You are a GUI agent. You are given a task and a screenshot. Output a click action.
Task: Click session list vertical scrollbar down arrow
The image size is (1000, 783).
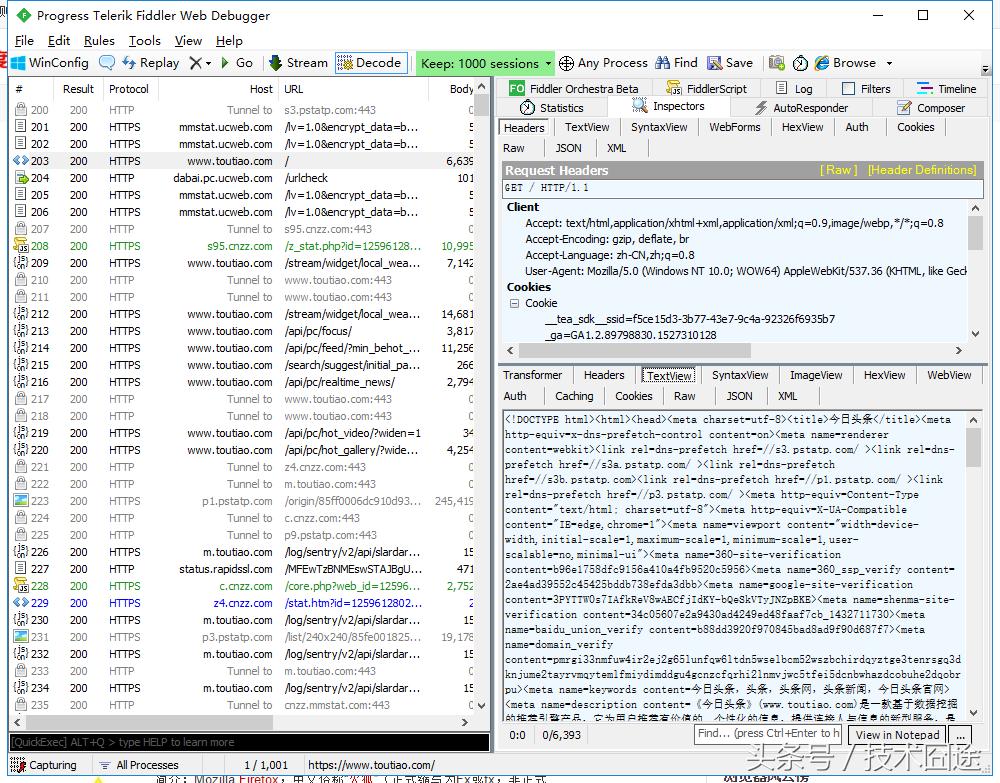[x=482, y=706]
